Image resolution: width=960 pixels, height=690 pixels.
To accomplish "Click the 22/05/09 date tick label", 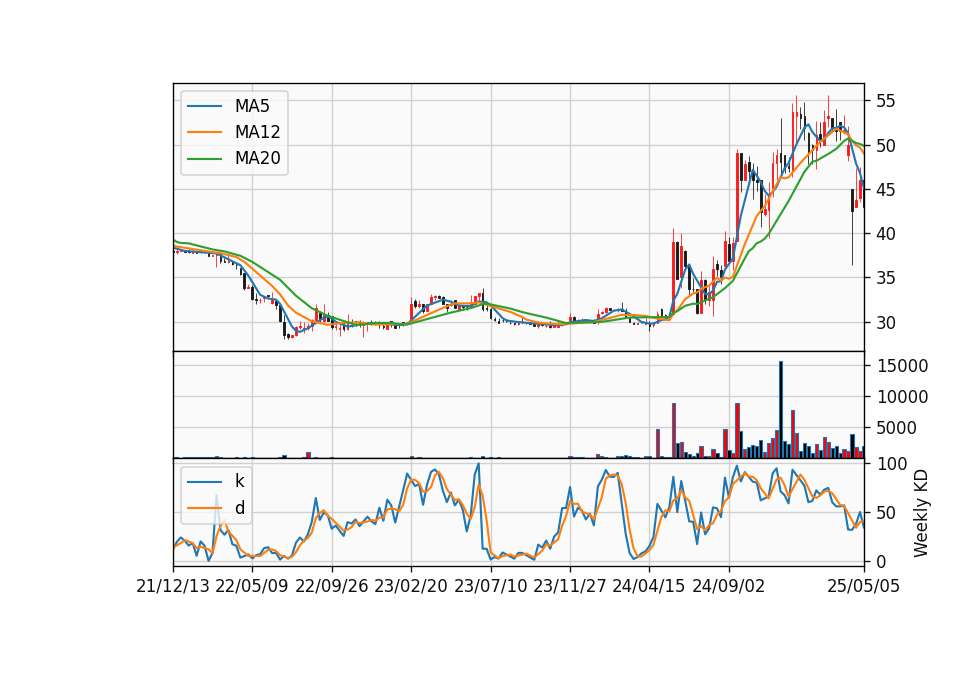I will pos(252,586).
